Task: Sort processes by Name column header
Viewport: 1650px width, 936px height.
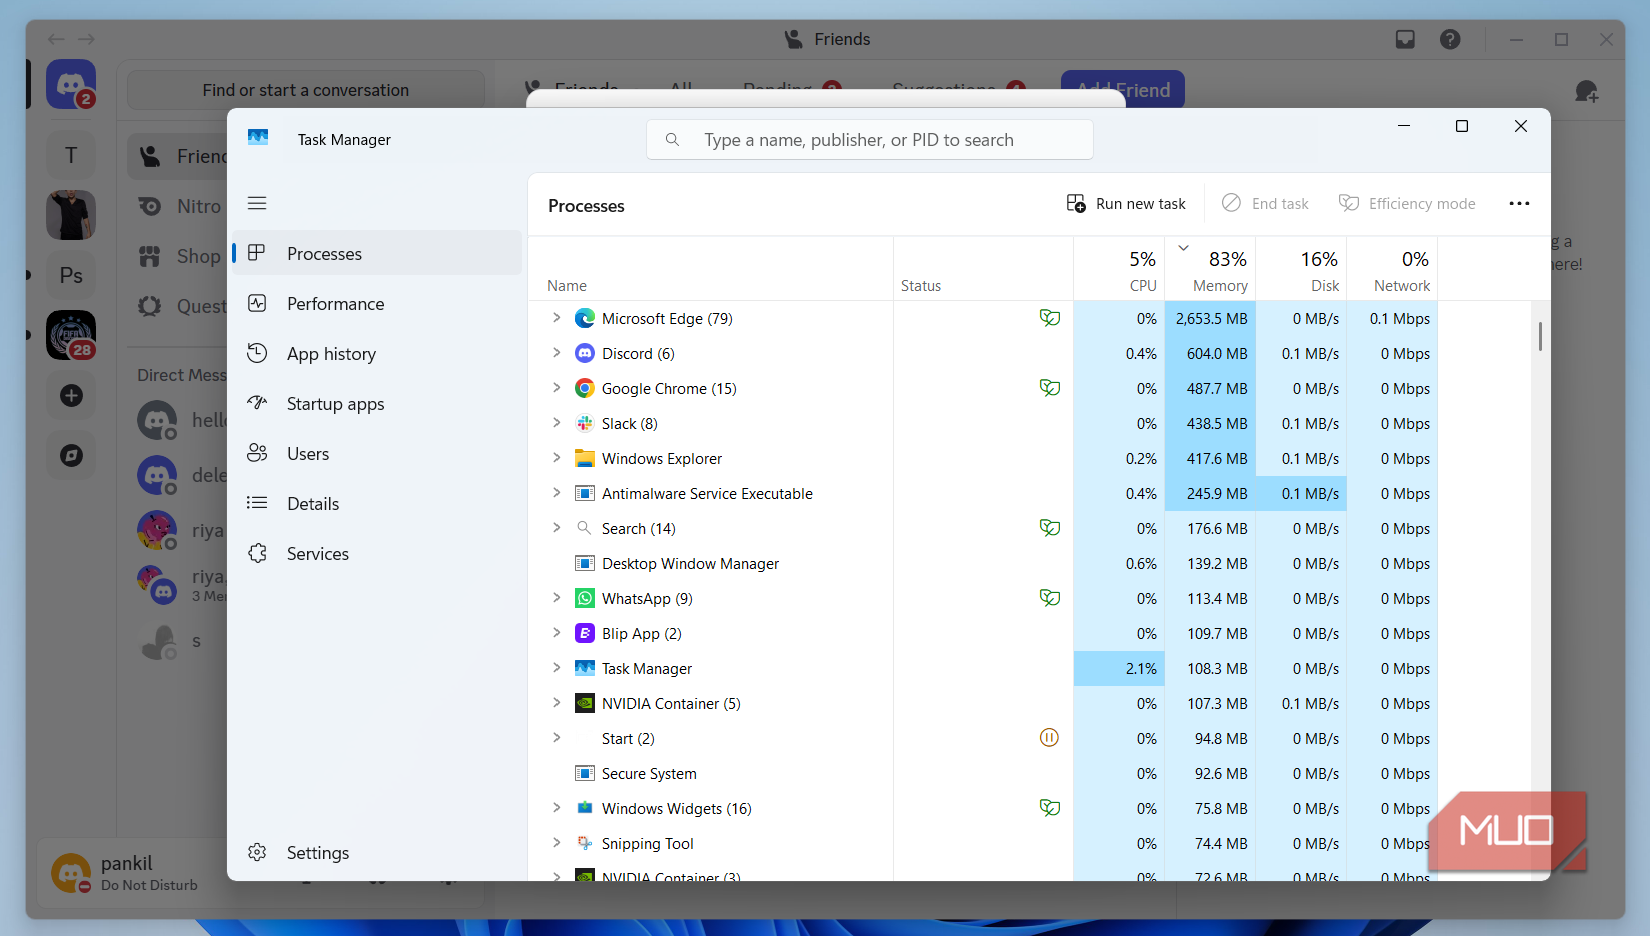Action: [710, 270]
